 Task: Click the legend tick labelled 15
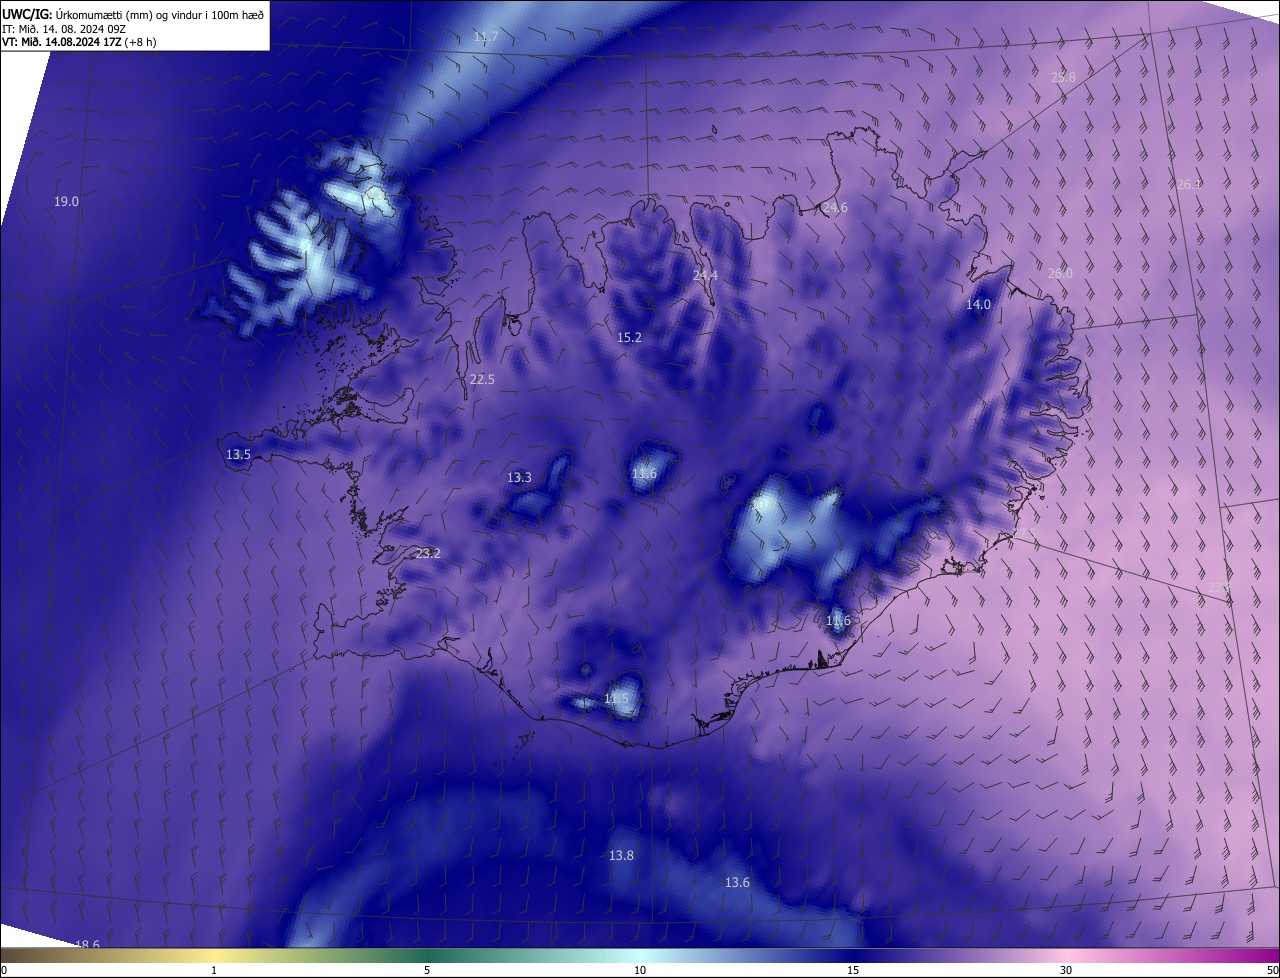[853, 970]
